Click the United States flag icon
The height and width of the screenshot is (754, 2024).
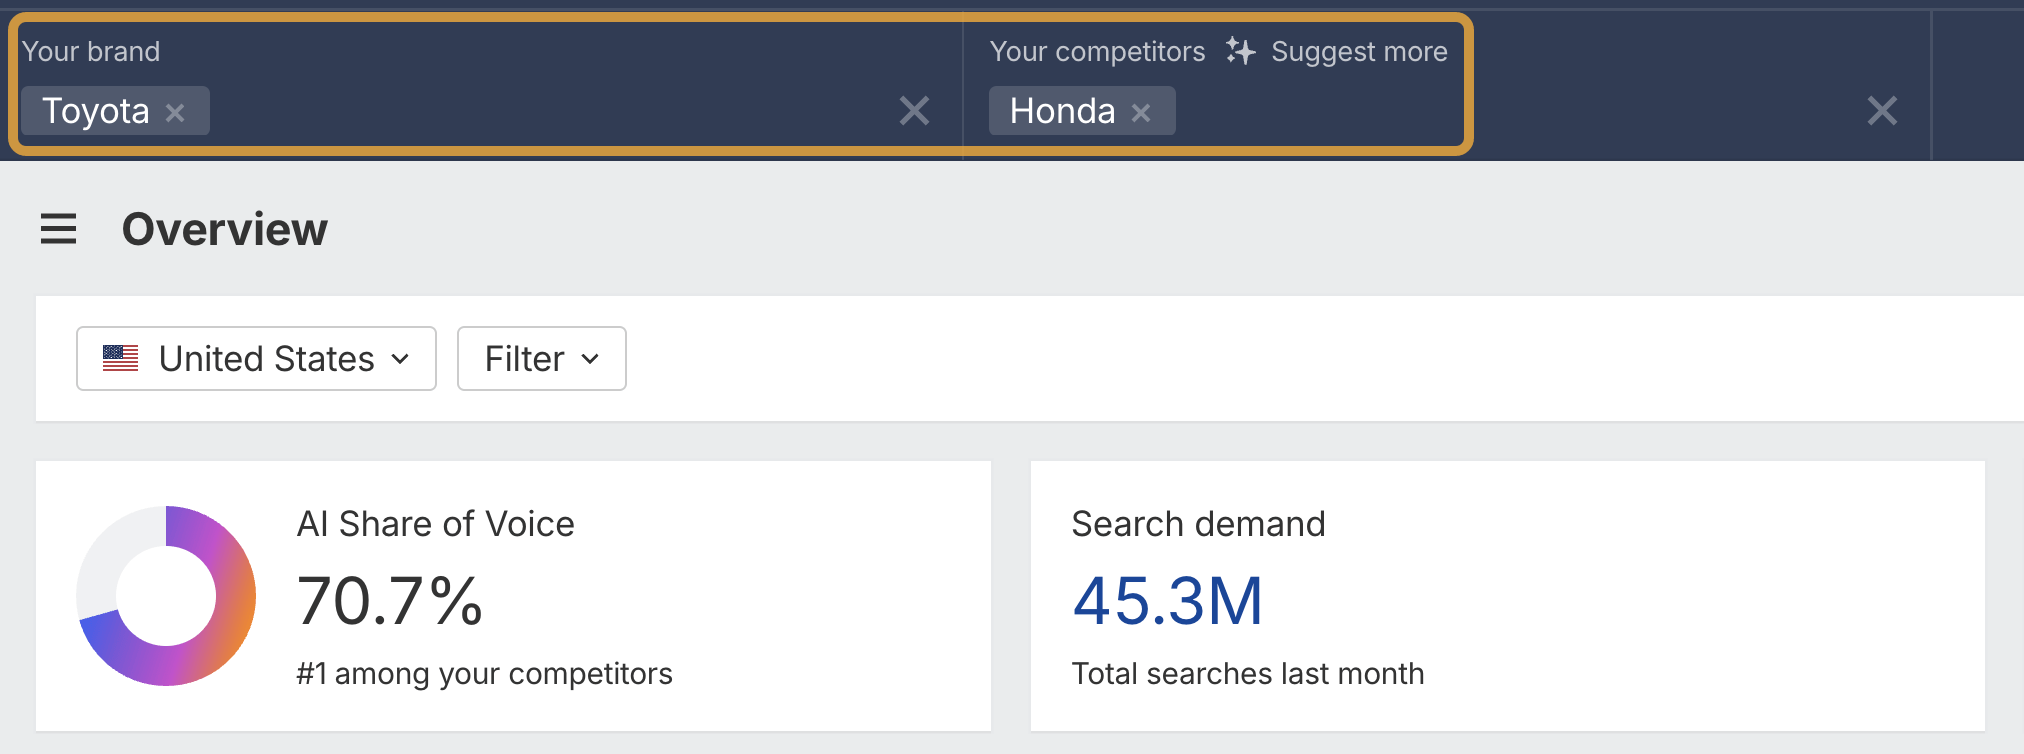pyautogui.click(x=121, y=358)
